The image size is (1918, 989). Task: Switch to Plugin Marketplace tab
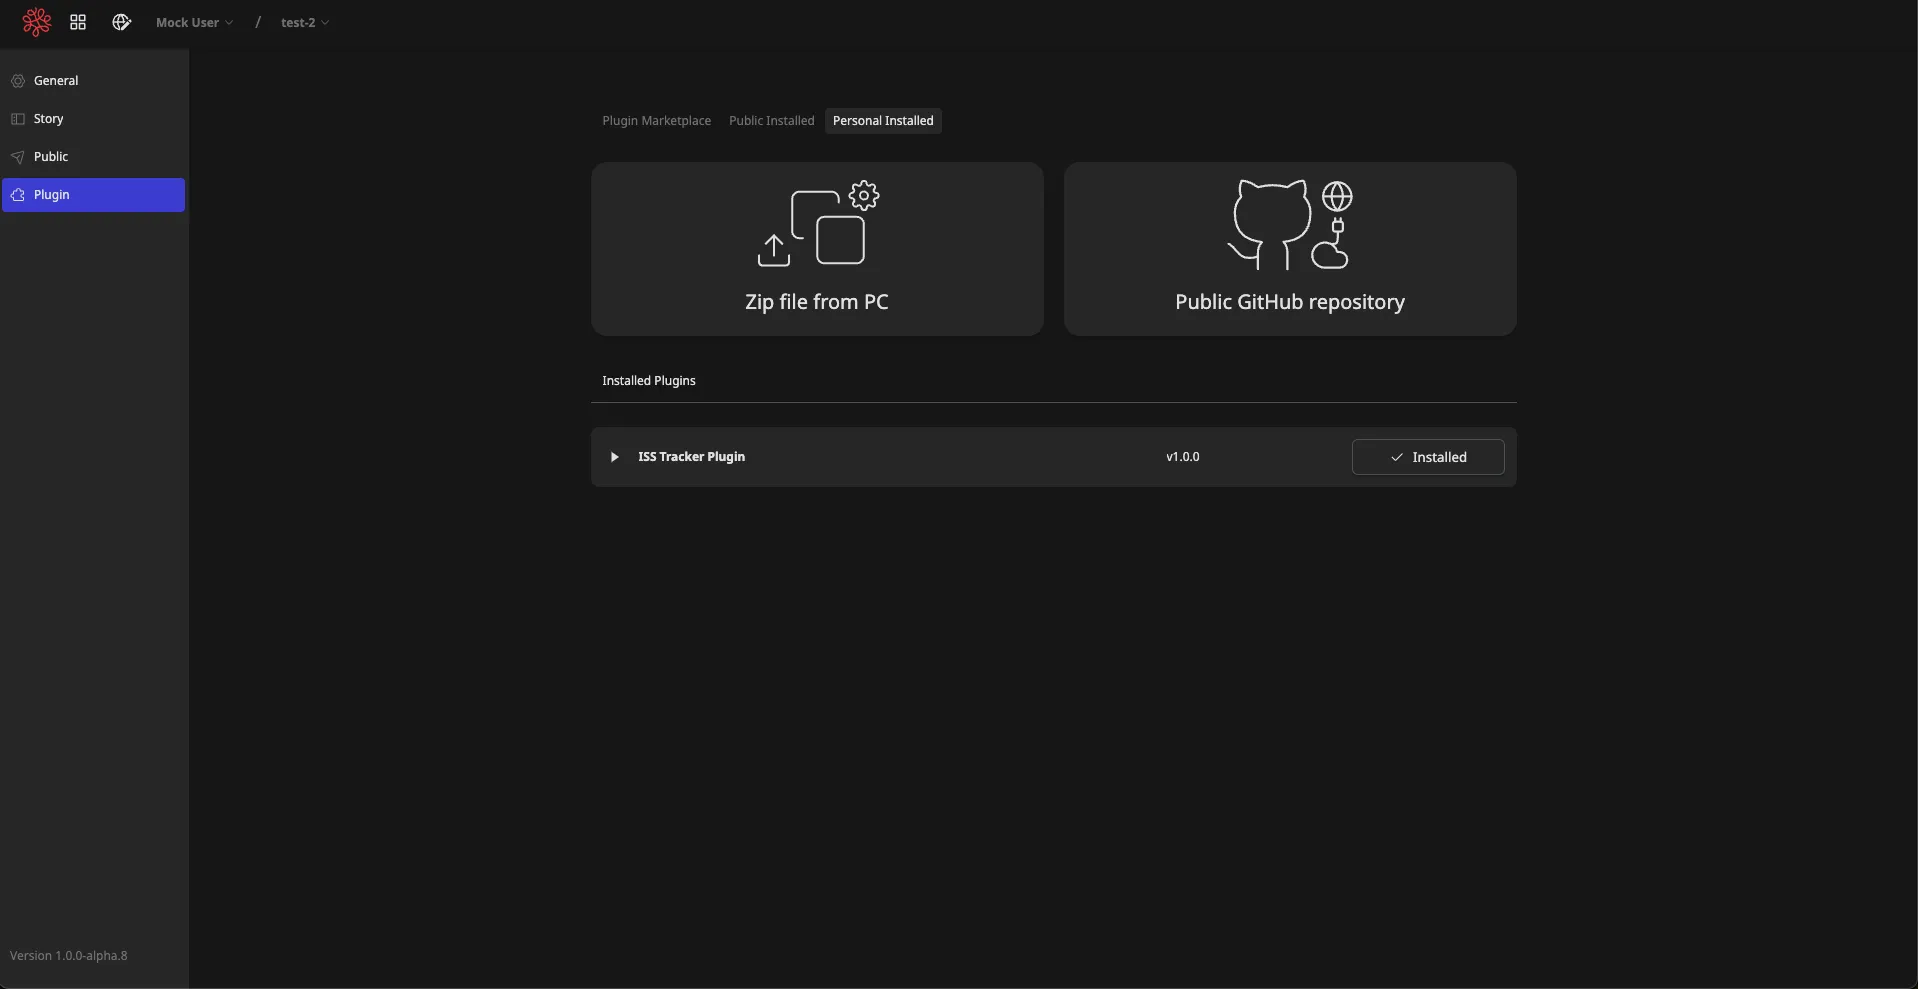click(x=656, y=121)
